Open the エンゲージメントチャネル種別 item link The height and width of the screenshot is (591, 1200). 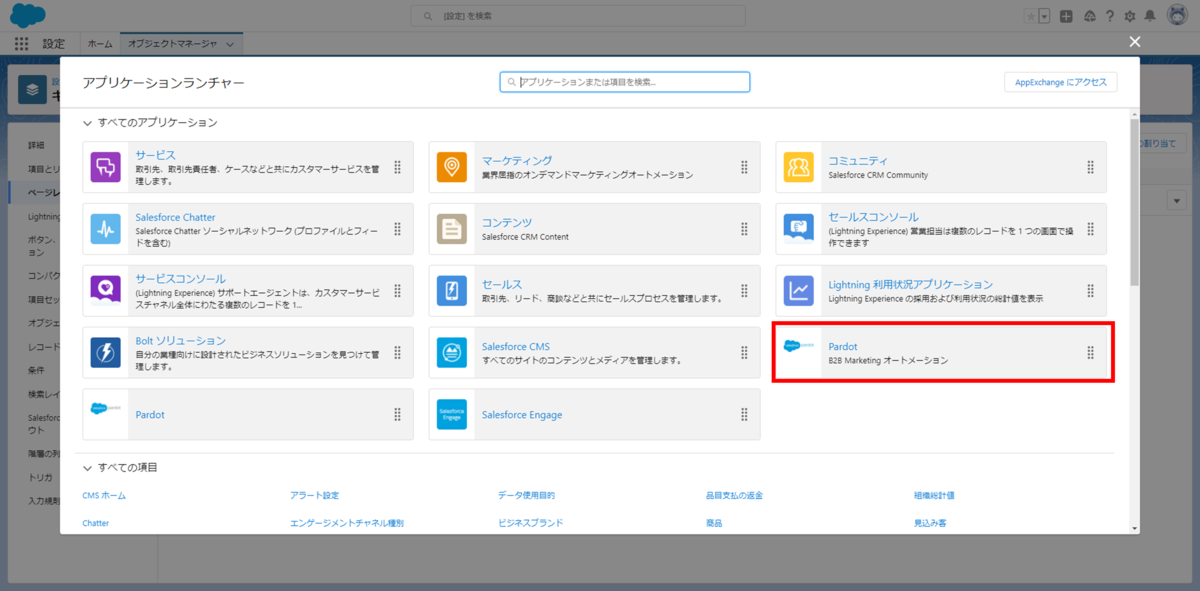(x=347, y=523)
